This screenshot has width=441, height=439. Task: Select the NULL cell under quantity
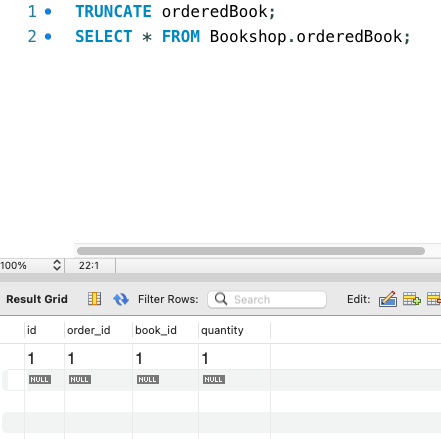coord(214,380)
